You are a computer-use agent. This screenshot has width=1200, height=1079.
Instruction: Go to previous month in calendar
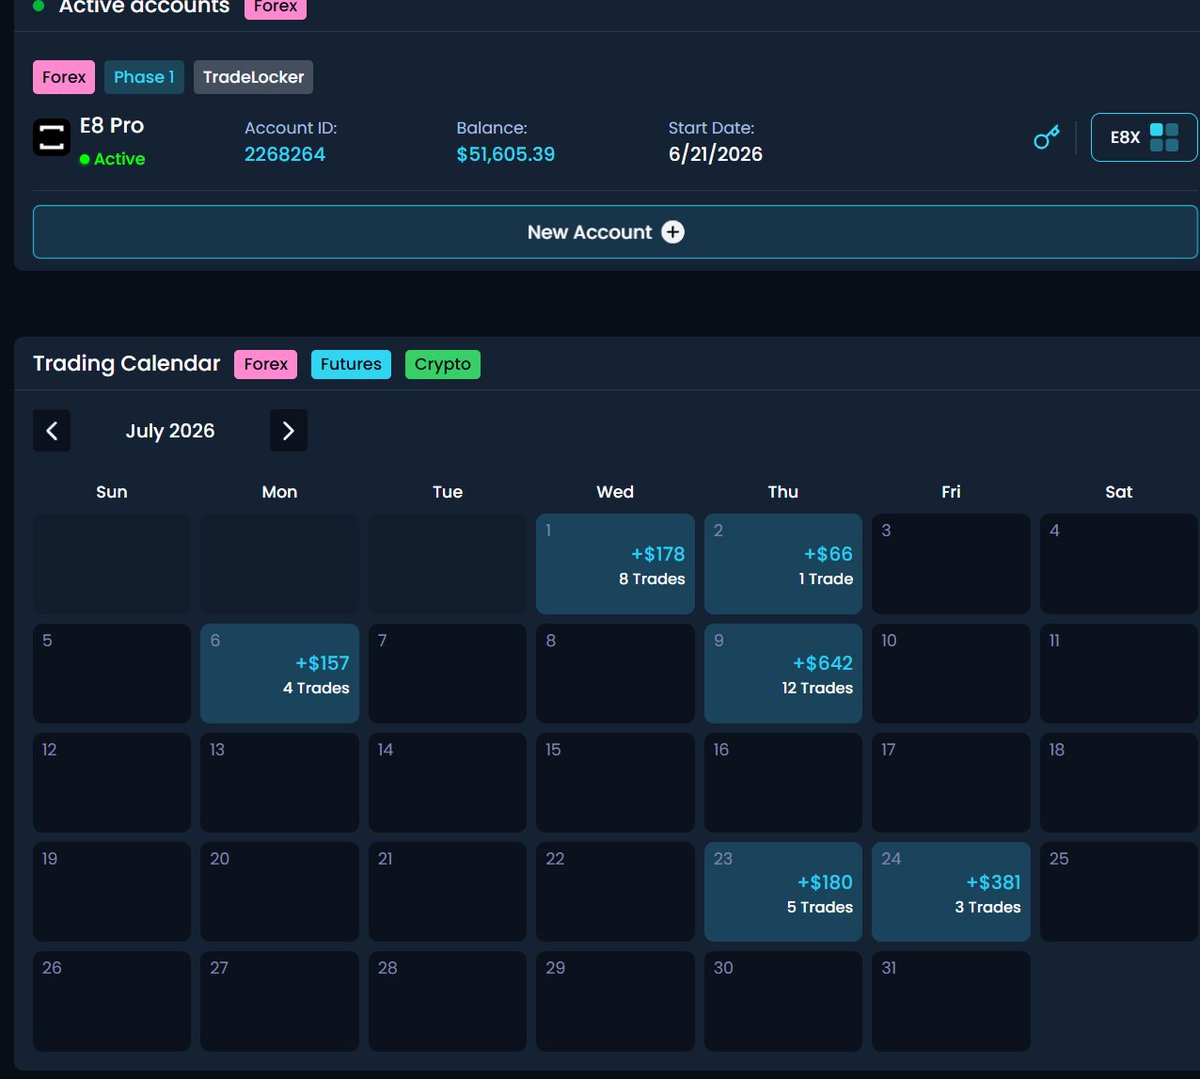[x=52, y=431]
